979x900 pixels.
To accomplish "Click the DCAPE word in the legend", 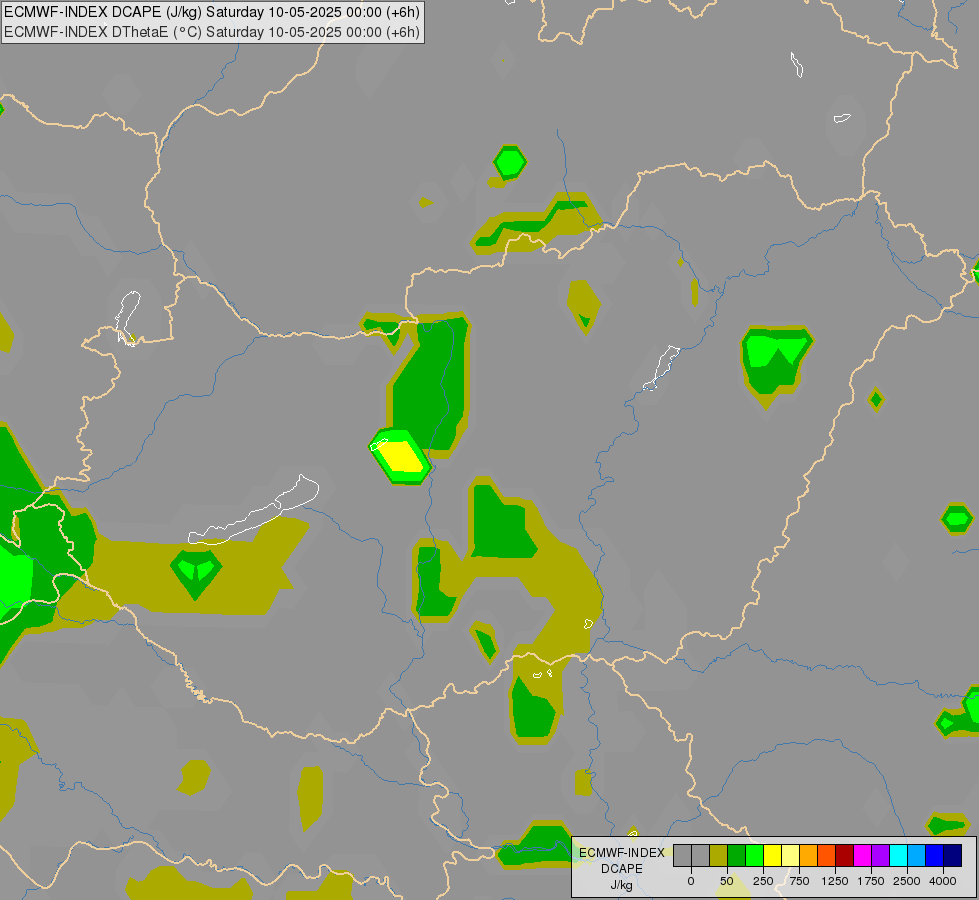I will pyautogui.click(x=622, y=869).
